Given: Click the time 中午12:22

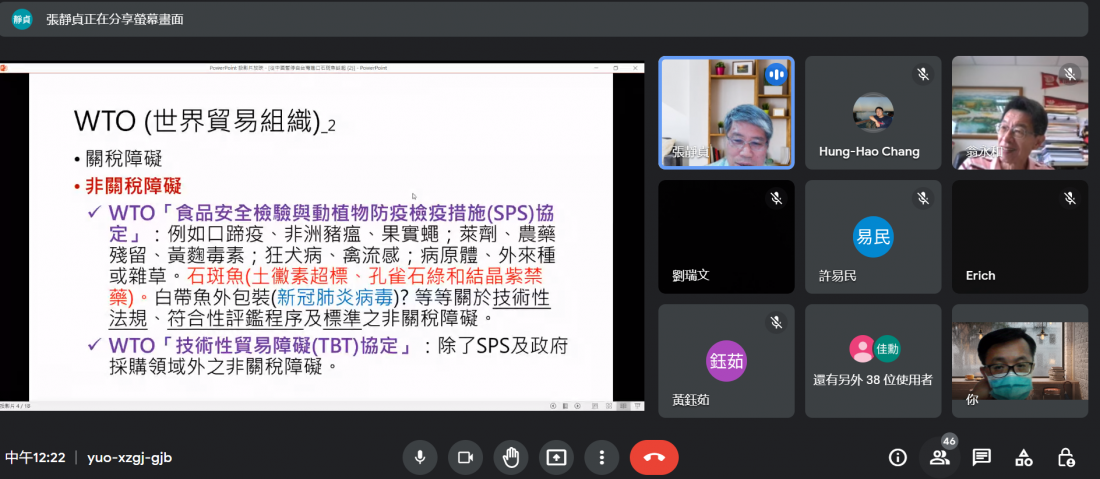Looking at the screenshot, I should (x=36, y=458).
